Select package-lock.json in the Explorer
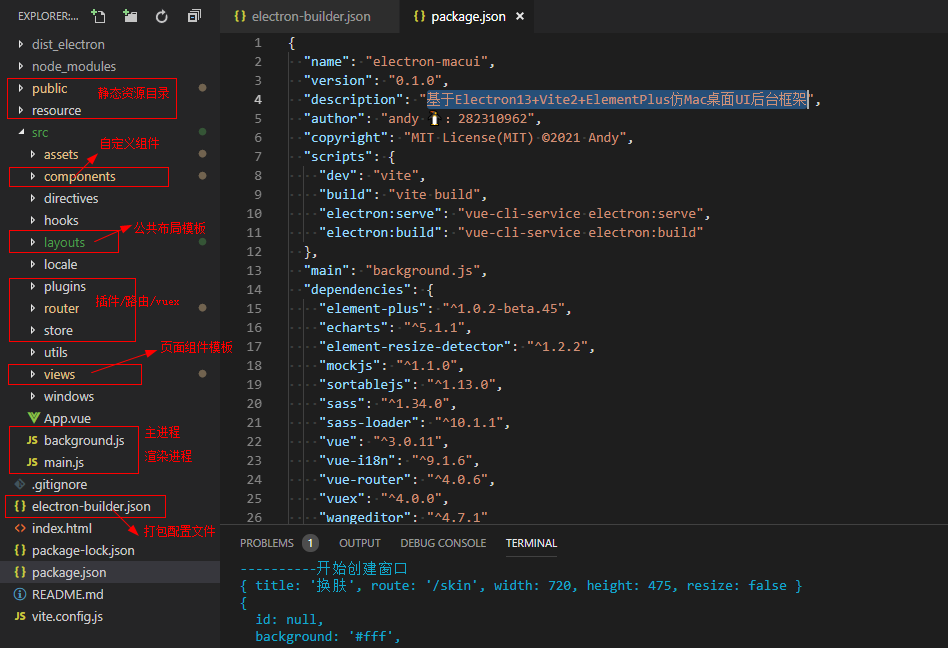This screenshot has width=948, height=648. [x=83, y=550]
